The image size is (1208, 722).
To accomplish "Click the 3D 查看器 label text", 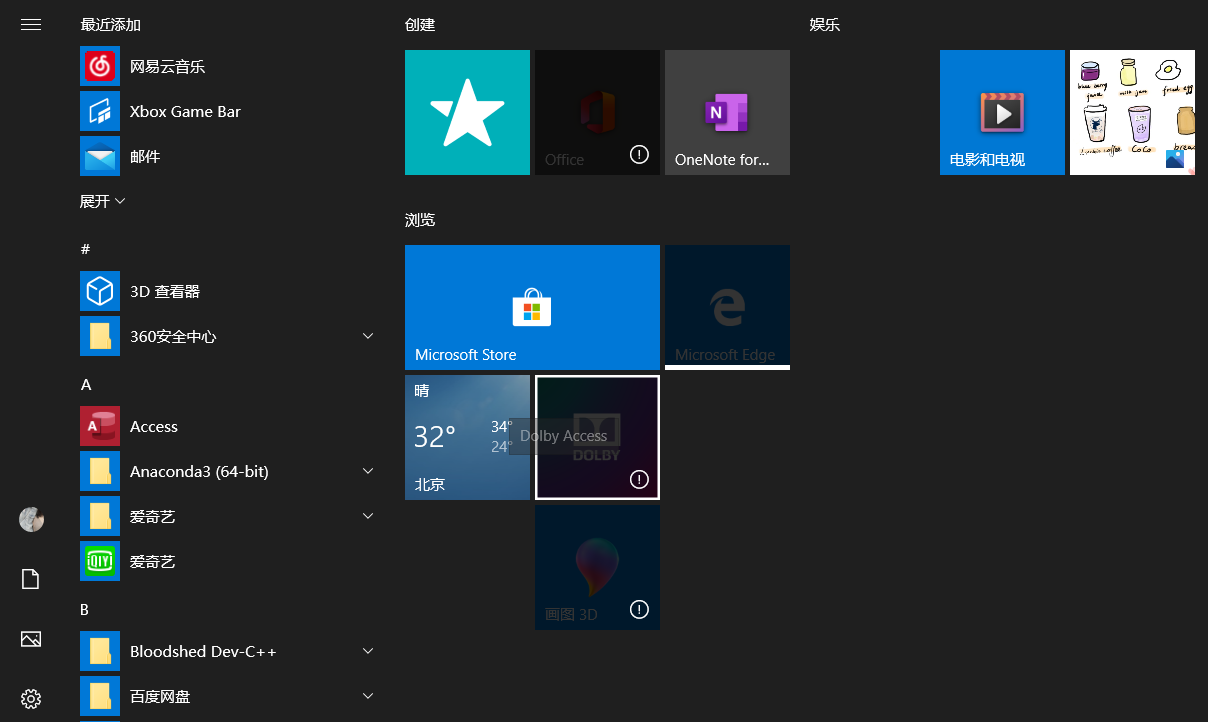I will click(165, 292).
